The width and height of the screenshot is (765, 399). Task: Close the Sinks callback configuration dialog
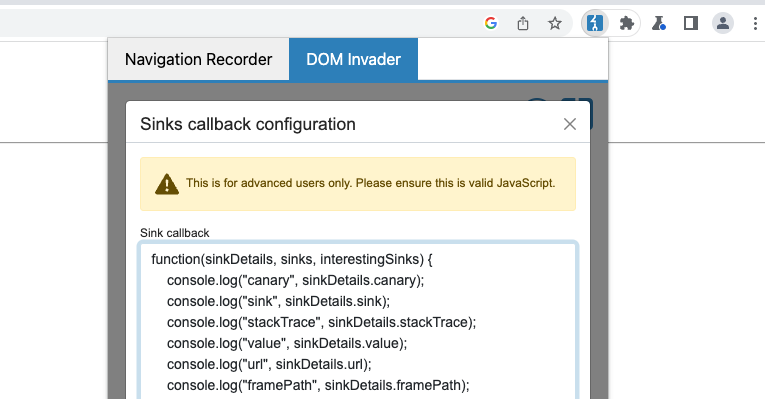[570, 124]
